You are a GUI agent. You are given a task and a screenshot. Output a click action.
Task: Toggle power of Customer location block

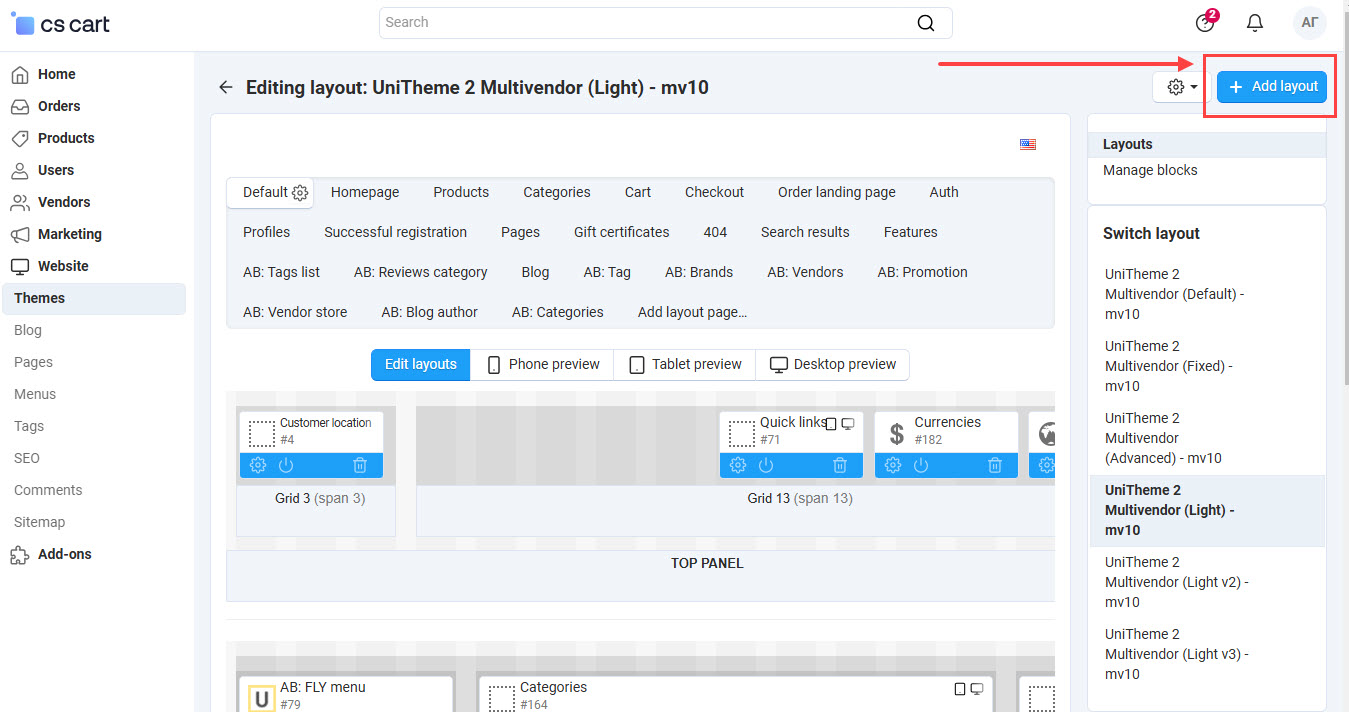coord(286,465)
